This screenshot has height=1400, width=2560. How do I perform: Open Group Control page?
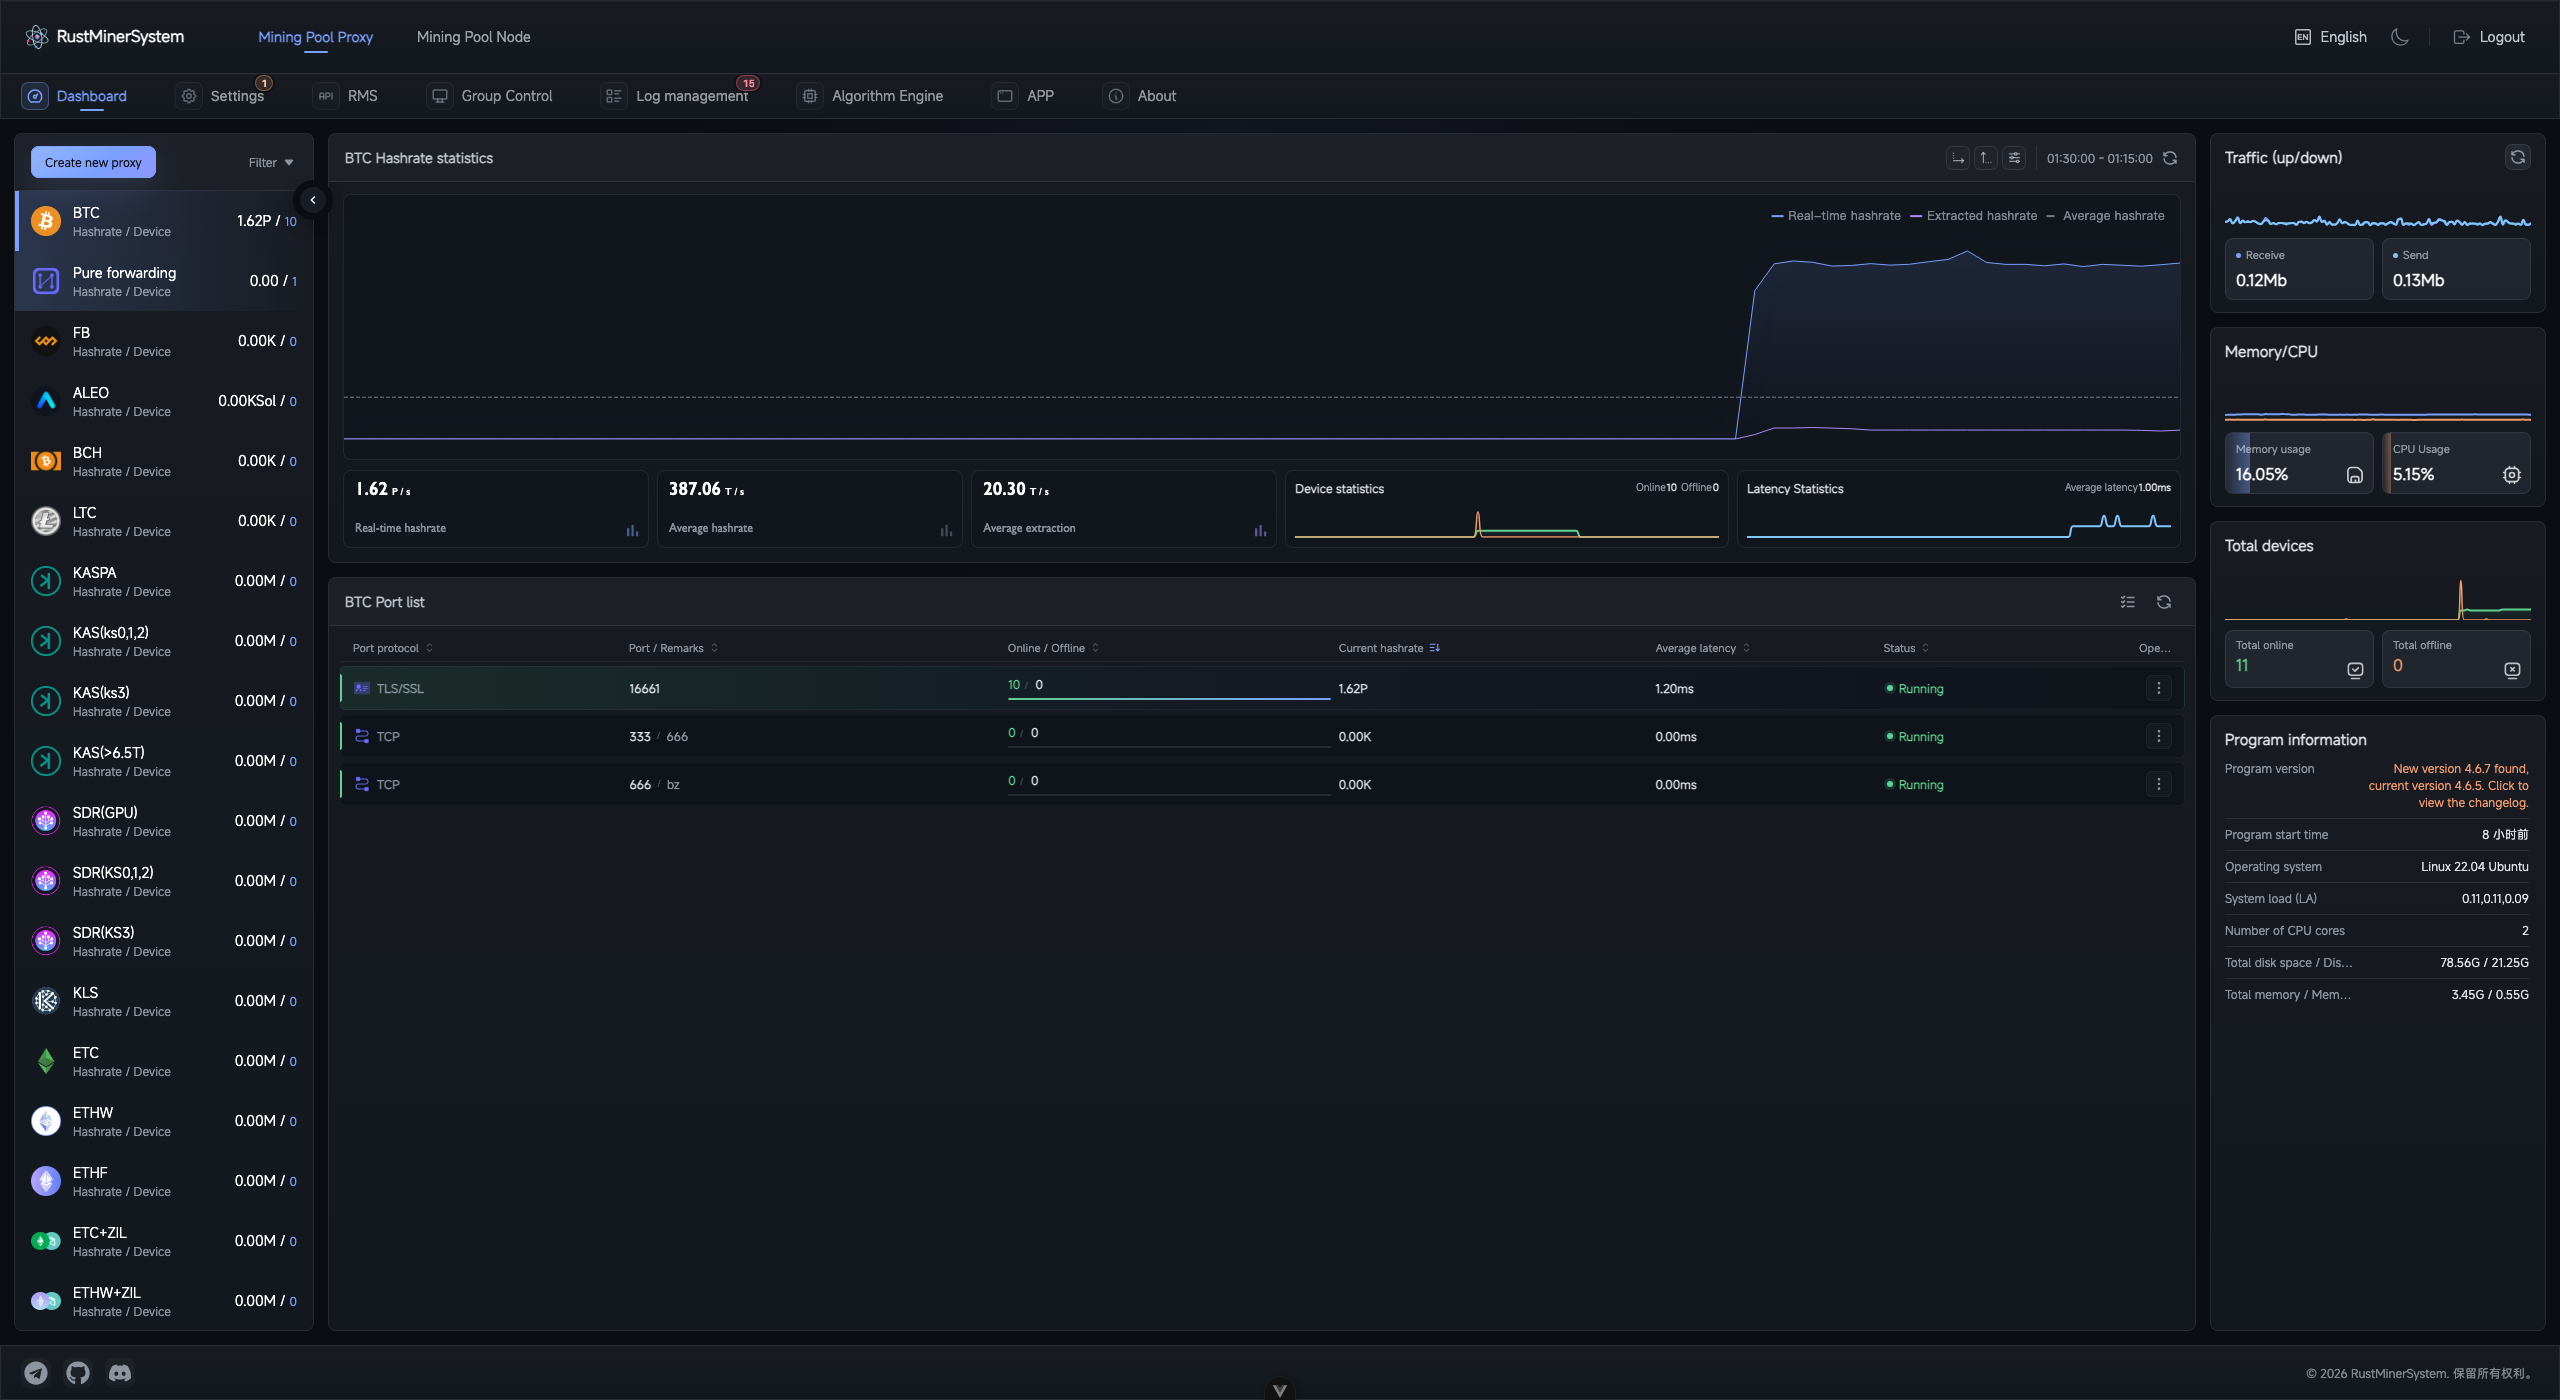pyautogui.click(x=490, y=96)
